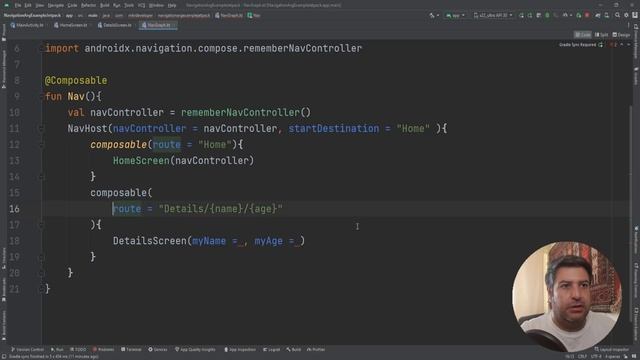
Task: Open the Run tool window at bottom
Action: 57,350
